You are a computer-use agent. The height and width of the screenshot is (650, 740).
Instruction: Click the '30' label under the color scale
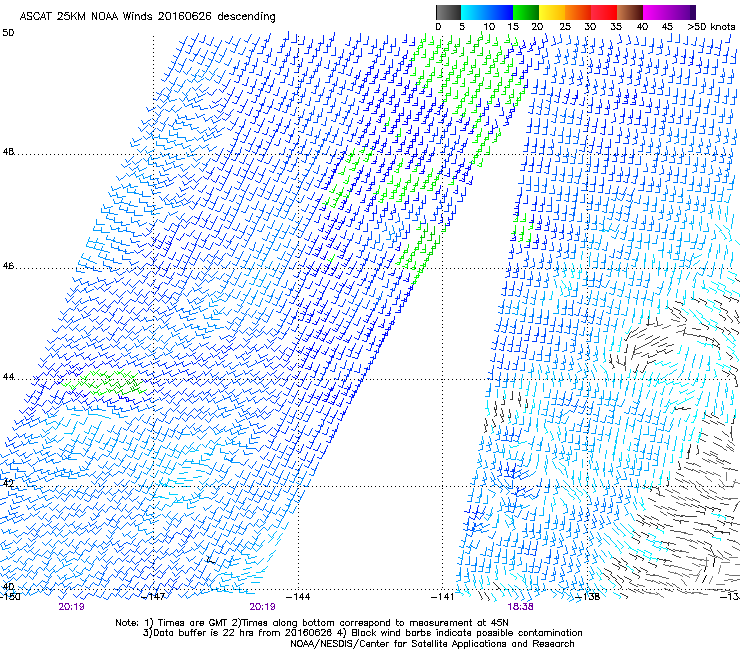590,27
